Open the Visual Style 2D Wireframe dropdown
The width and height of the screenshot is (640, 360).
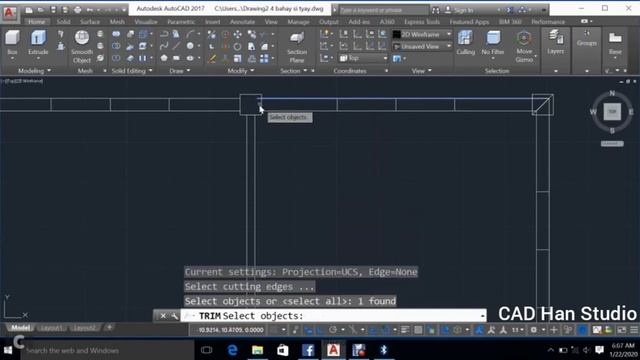pyautogui.click(x=422, y=34)
